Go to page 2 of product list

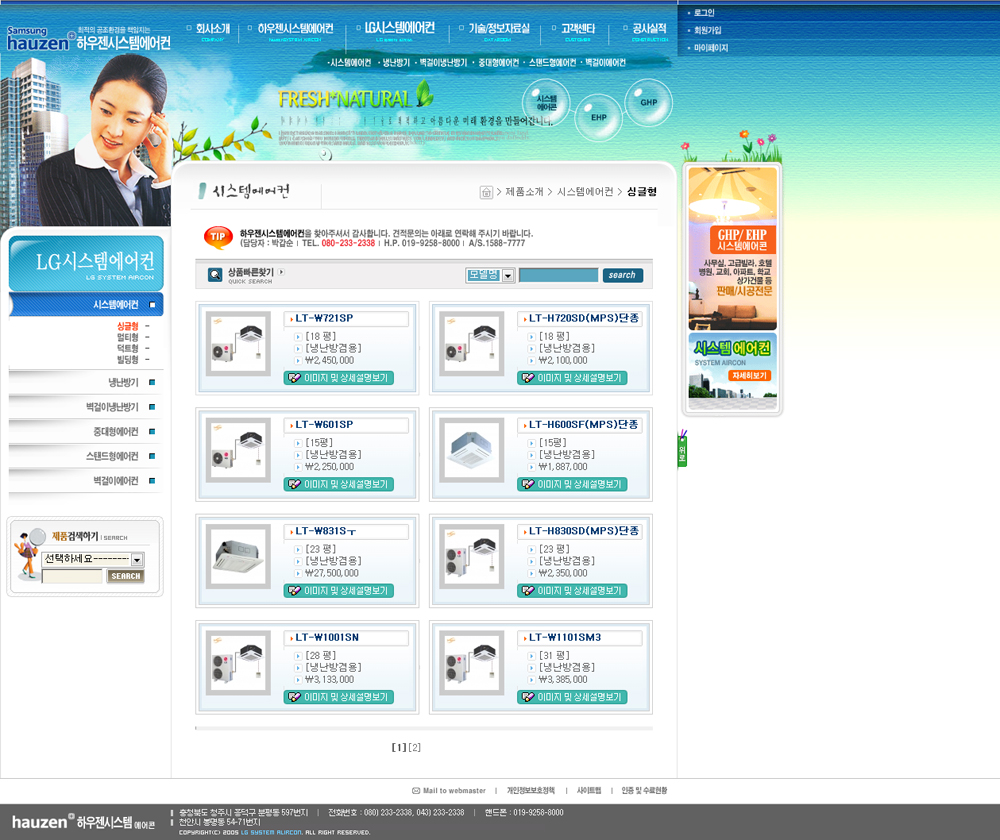point(415,747)
